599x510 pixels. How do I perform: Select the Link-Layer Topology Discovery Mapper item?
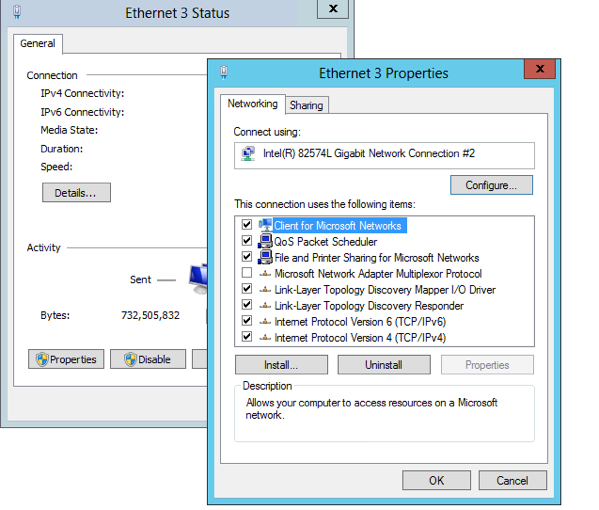pyautogui.click(x=385, y=290)
